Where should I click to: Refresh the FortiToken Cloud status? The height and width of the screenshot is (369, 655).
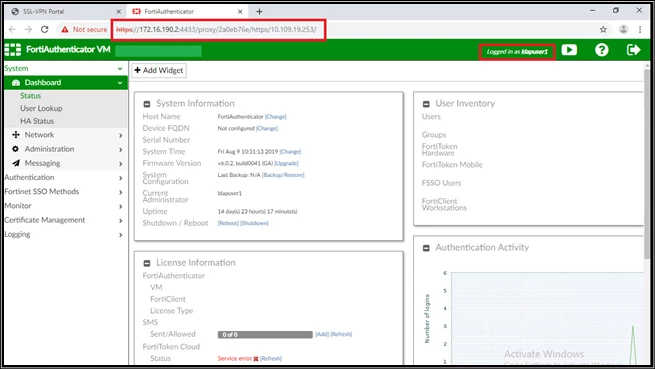[271, 359]
